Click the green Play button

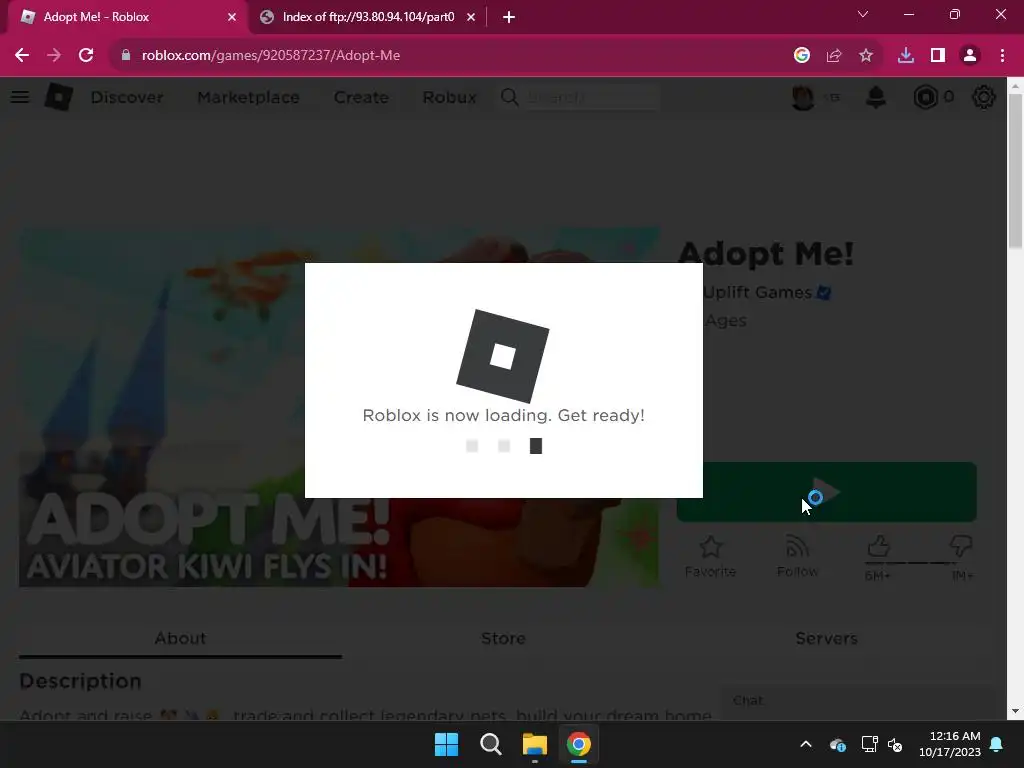coord(827,492)
